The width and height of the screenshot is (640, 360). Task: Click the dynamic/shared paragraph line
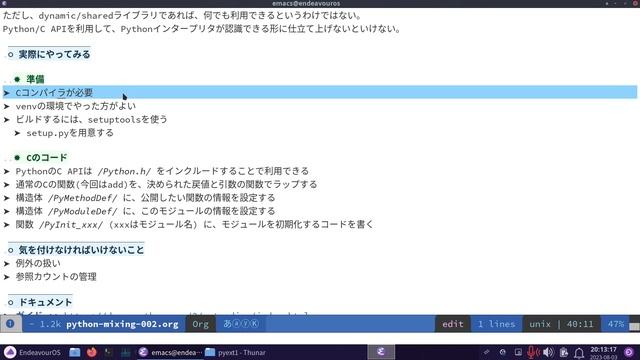(182, 16)
